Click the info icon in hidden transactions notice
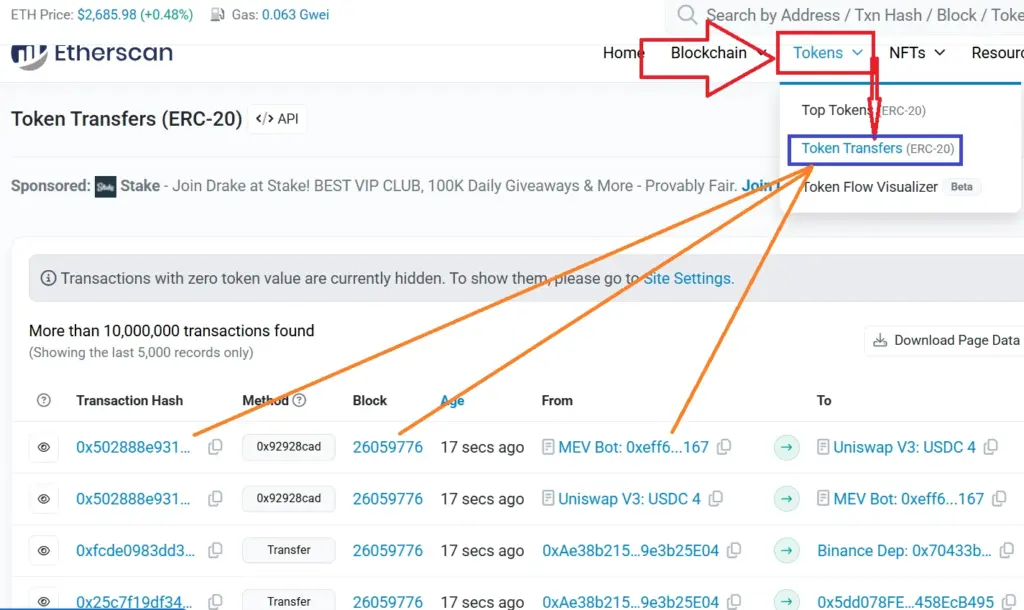The height and width of the screenshot is (610, 1024). pos(48,278)
